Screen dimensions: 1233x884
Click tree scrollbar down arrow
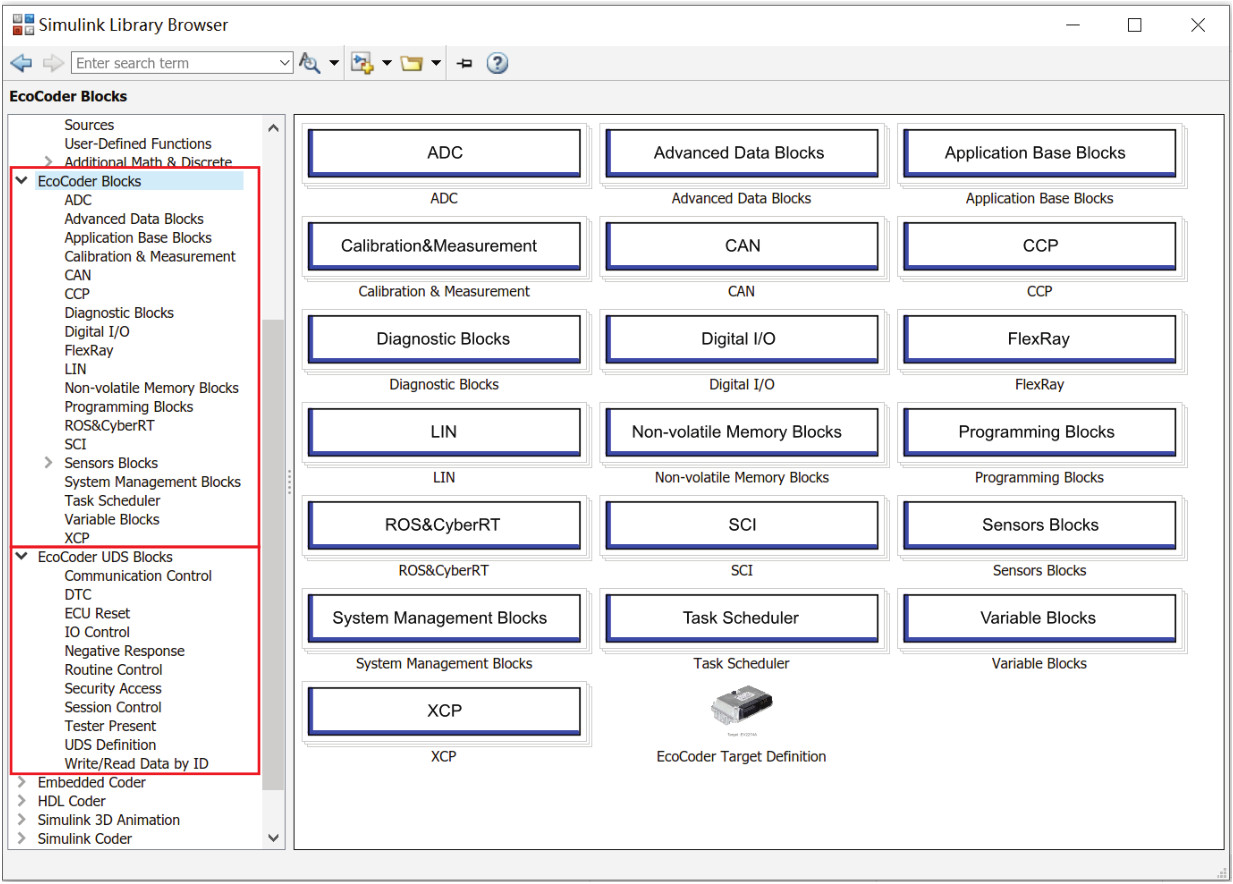(x=274, y=838)
